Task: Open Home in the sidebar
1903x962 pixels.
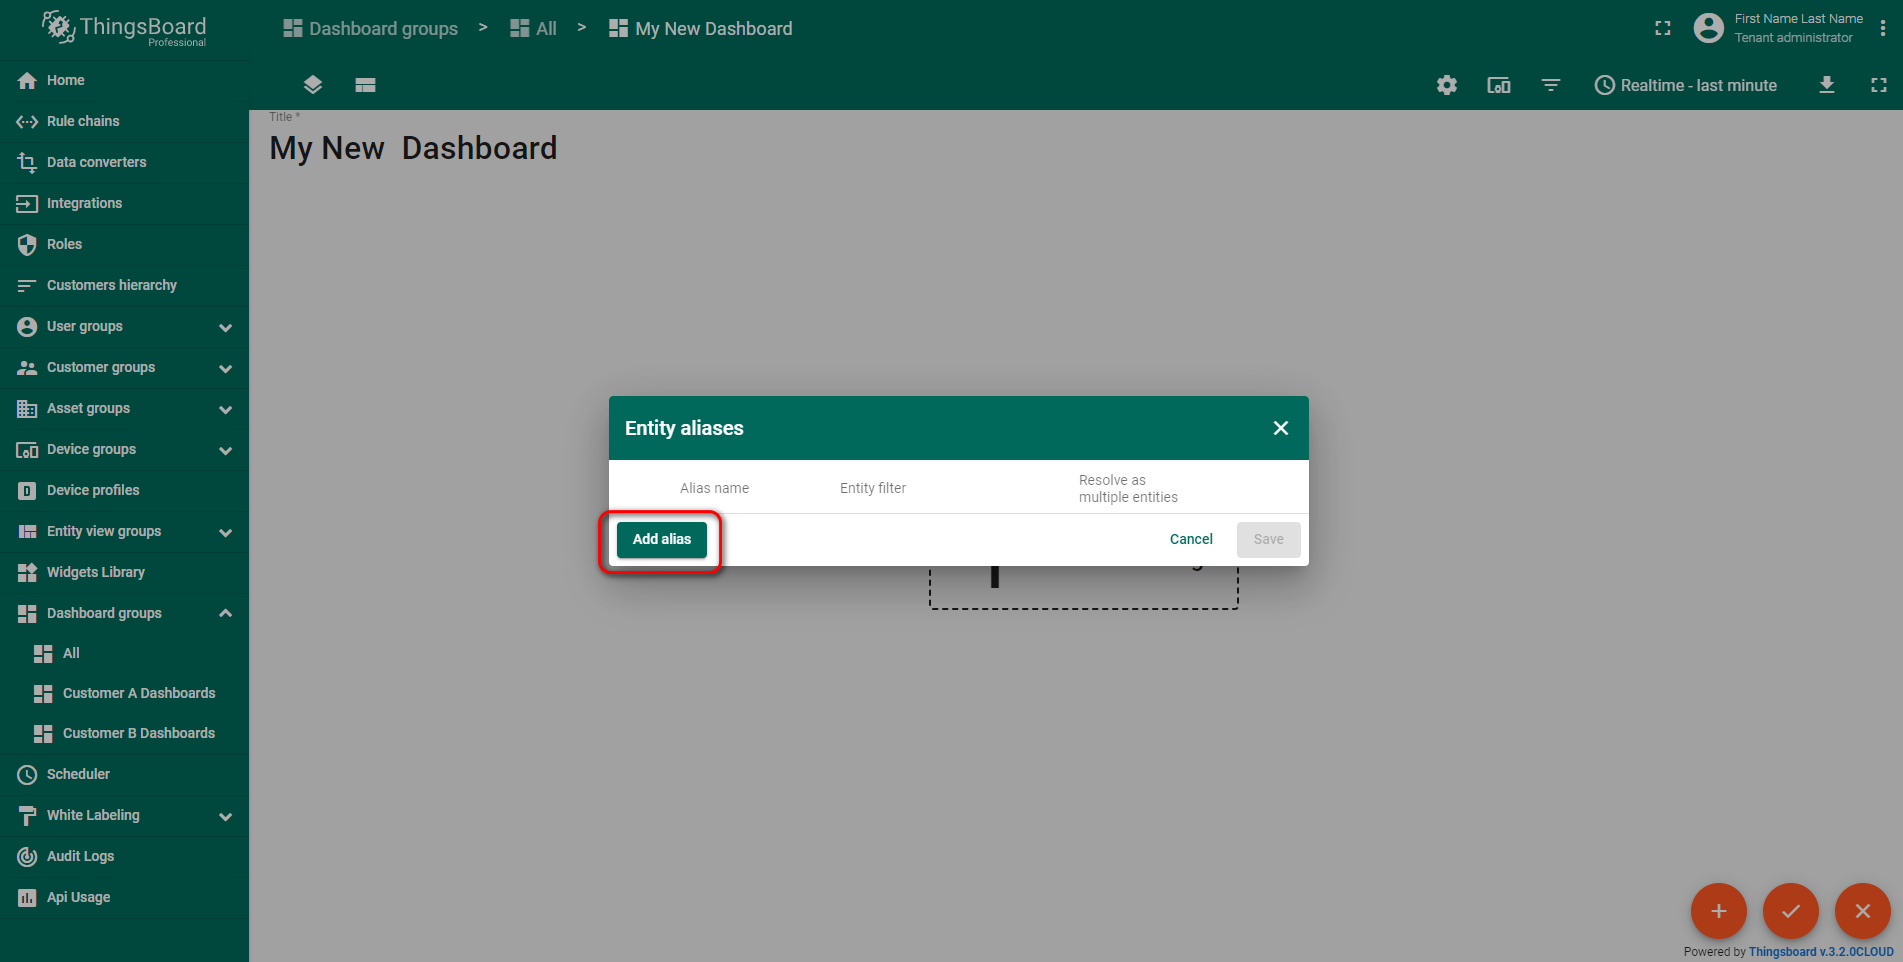Action: (x=124, y=80)
